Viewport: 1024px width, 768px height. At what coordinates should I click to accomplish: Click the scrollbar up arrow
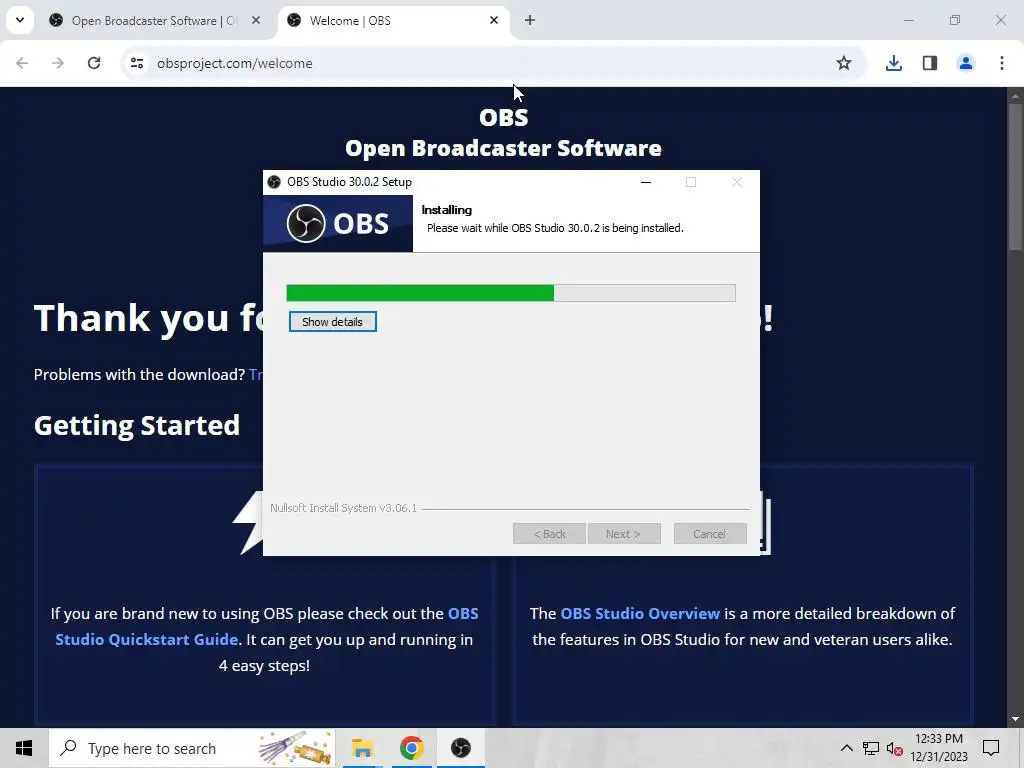pyautogui.click(x=1015, y=96)
